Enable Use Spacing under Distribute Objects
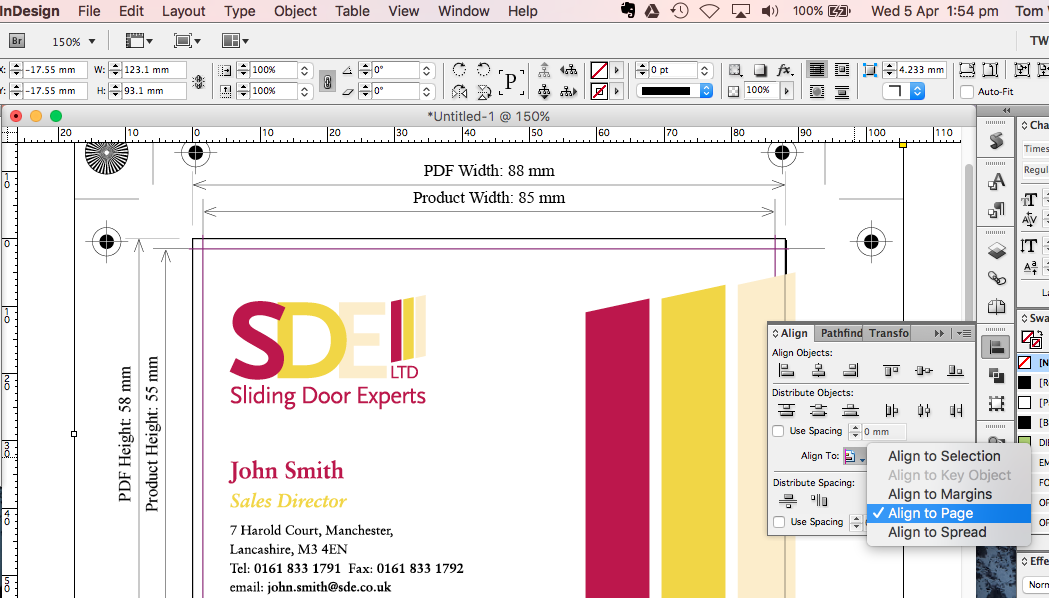The height and width of the screenshot is (598, 1049). point(778,431)
